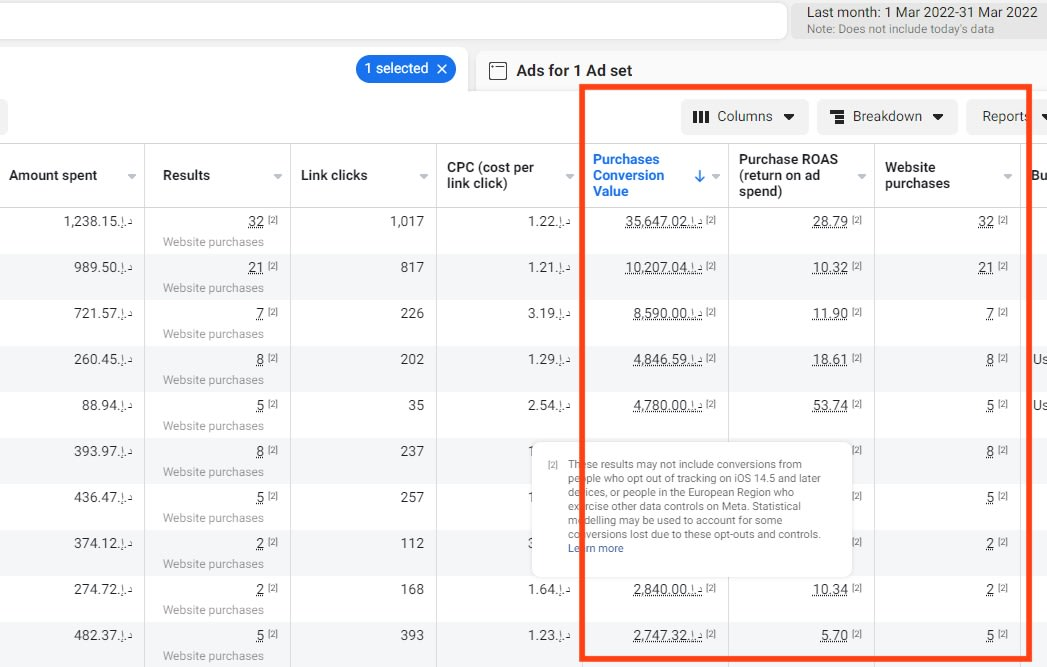Viewport: 1047px width, 667px height.
Task: Click ROAS value 10.32
Action: click(830, 268)
